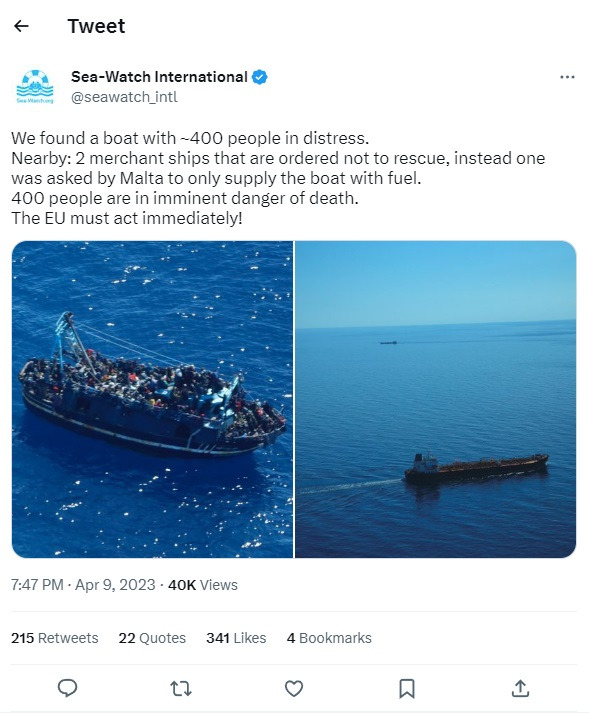This screenshot has height=713, width=589.
Task: Click the Tweet page heading
Action: (96, 26)
